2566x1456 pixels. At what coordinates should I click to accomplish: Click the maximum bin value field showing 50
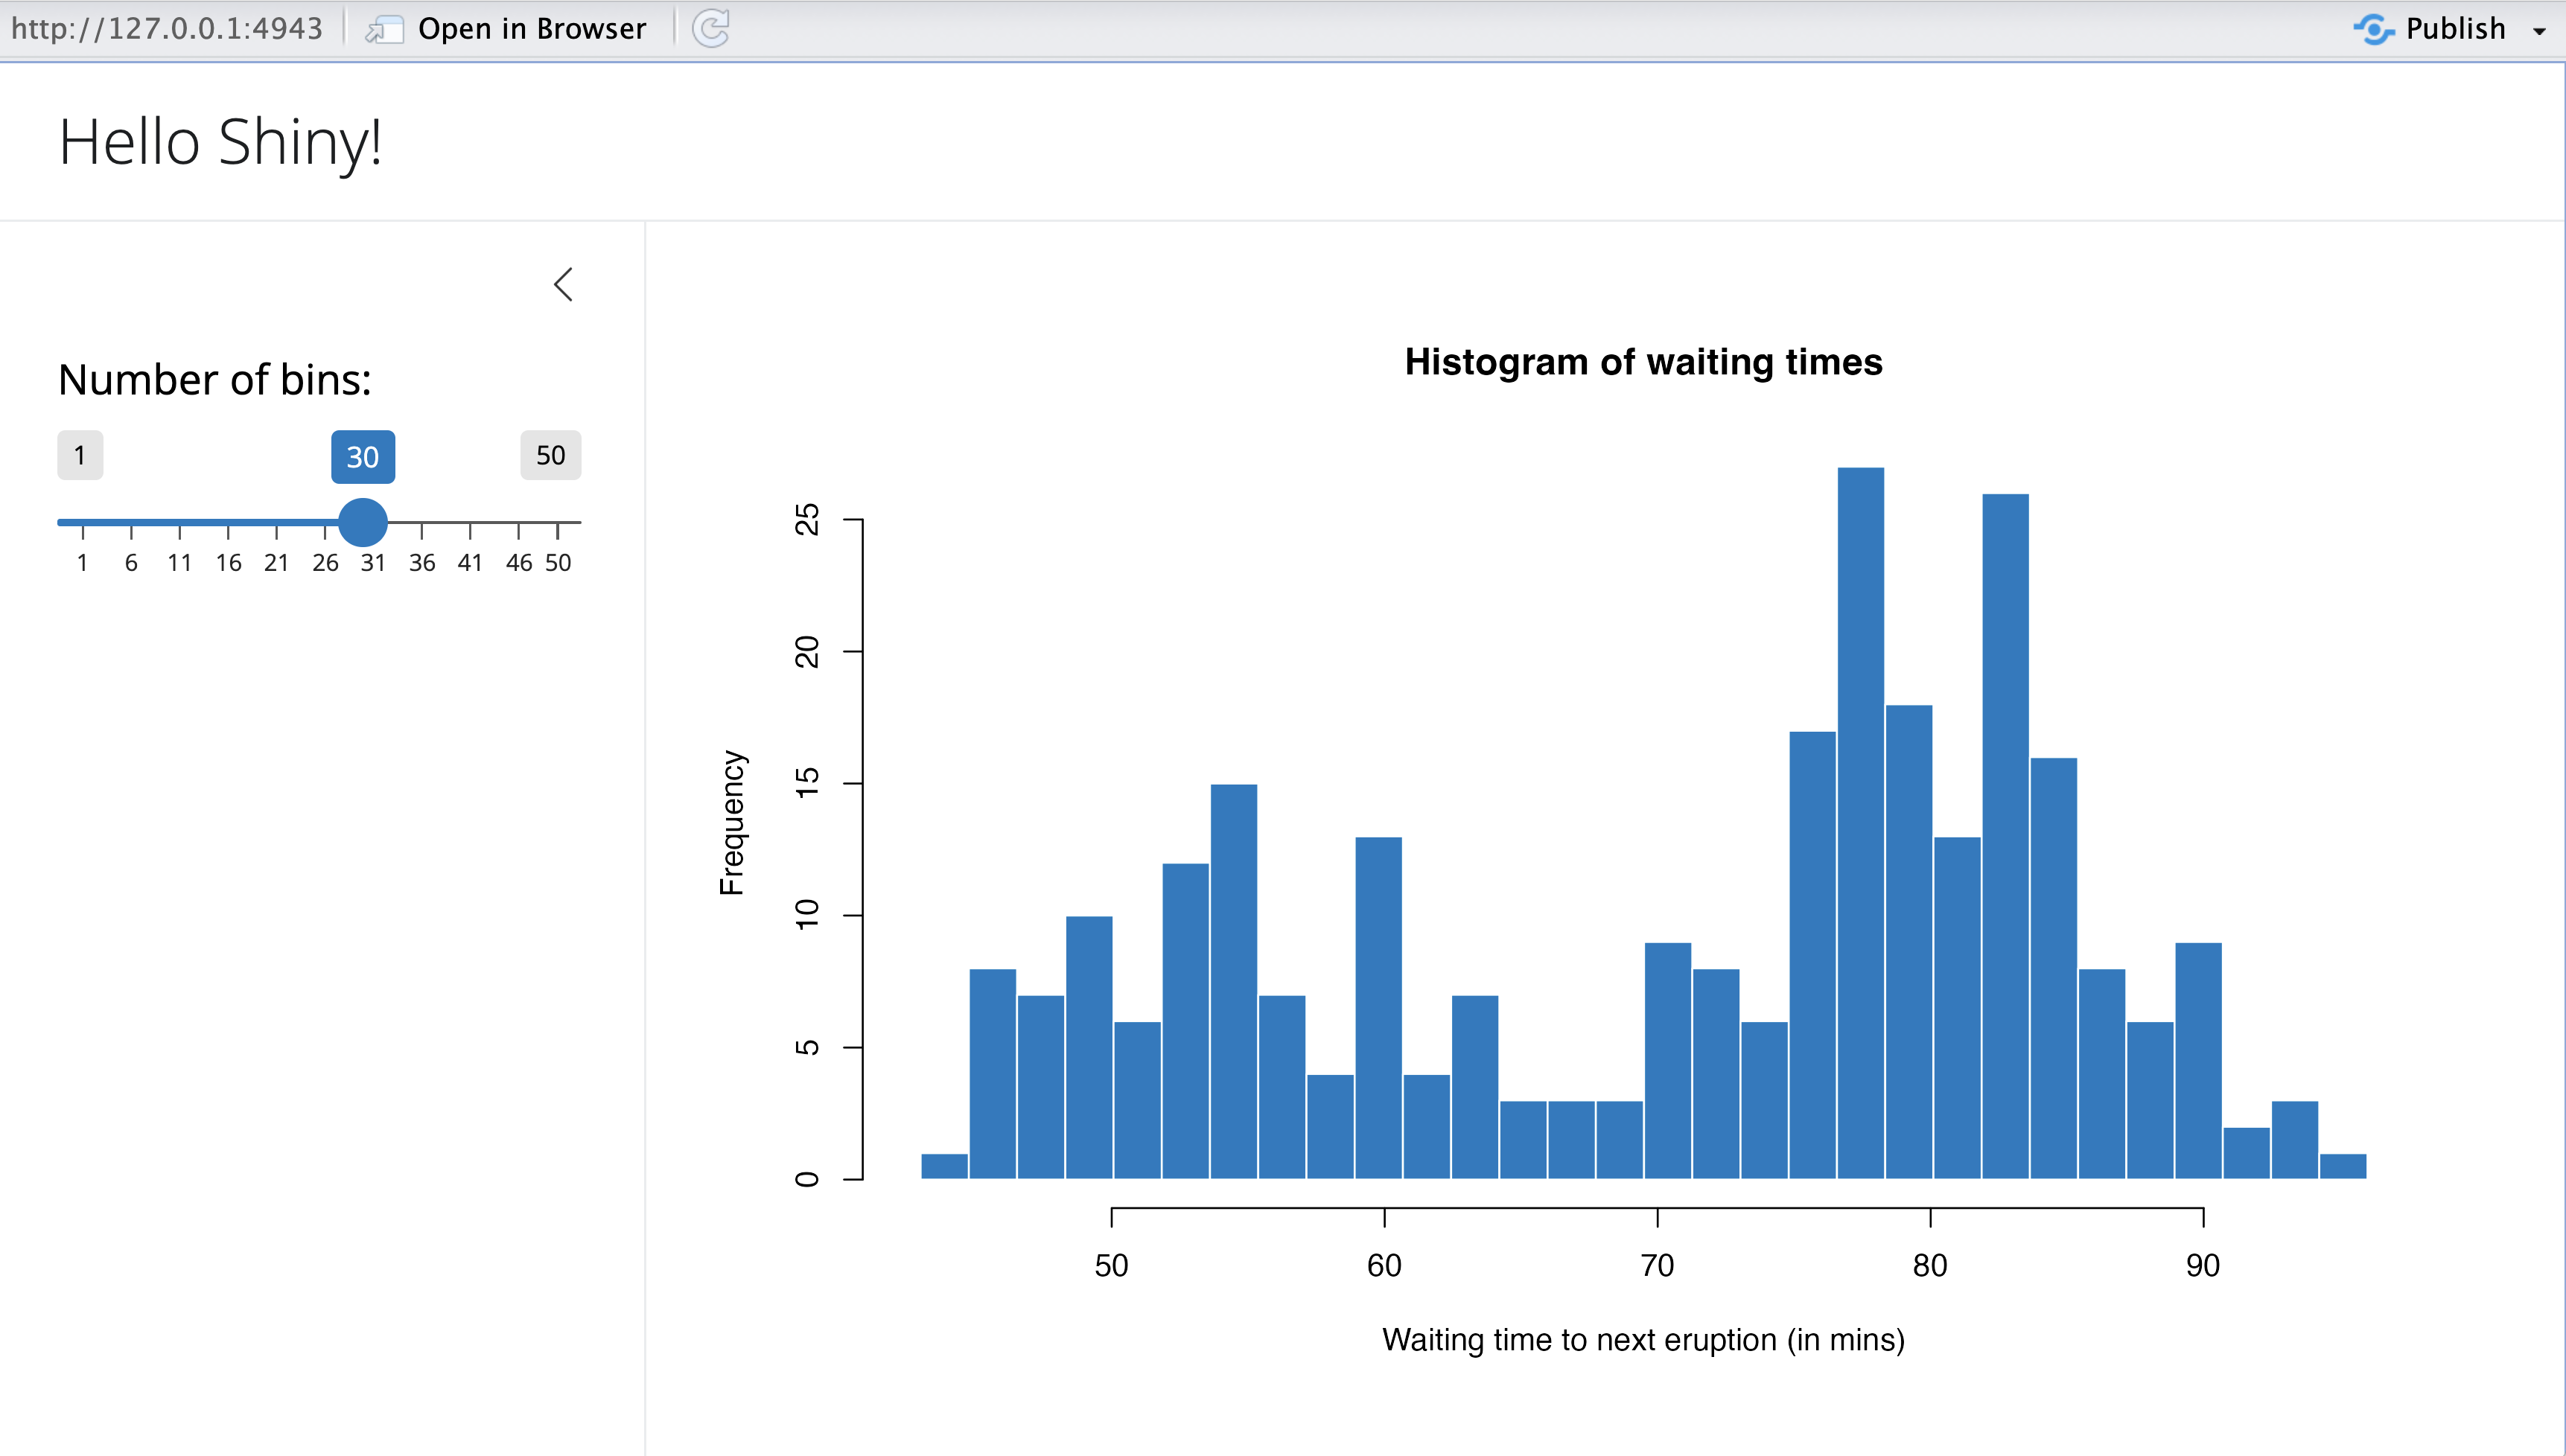[x=547, y=455]
